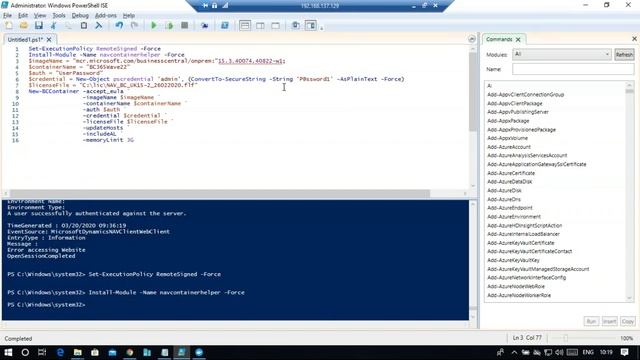Image resolution: width=640 pixels, height=360 pixels.
Task: Click the Name filter input field
Action: pos(573,69)
